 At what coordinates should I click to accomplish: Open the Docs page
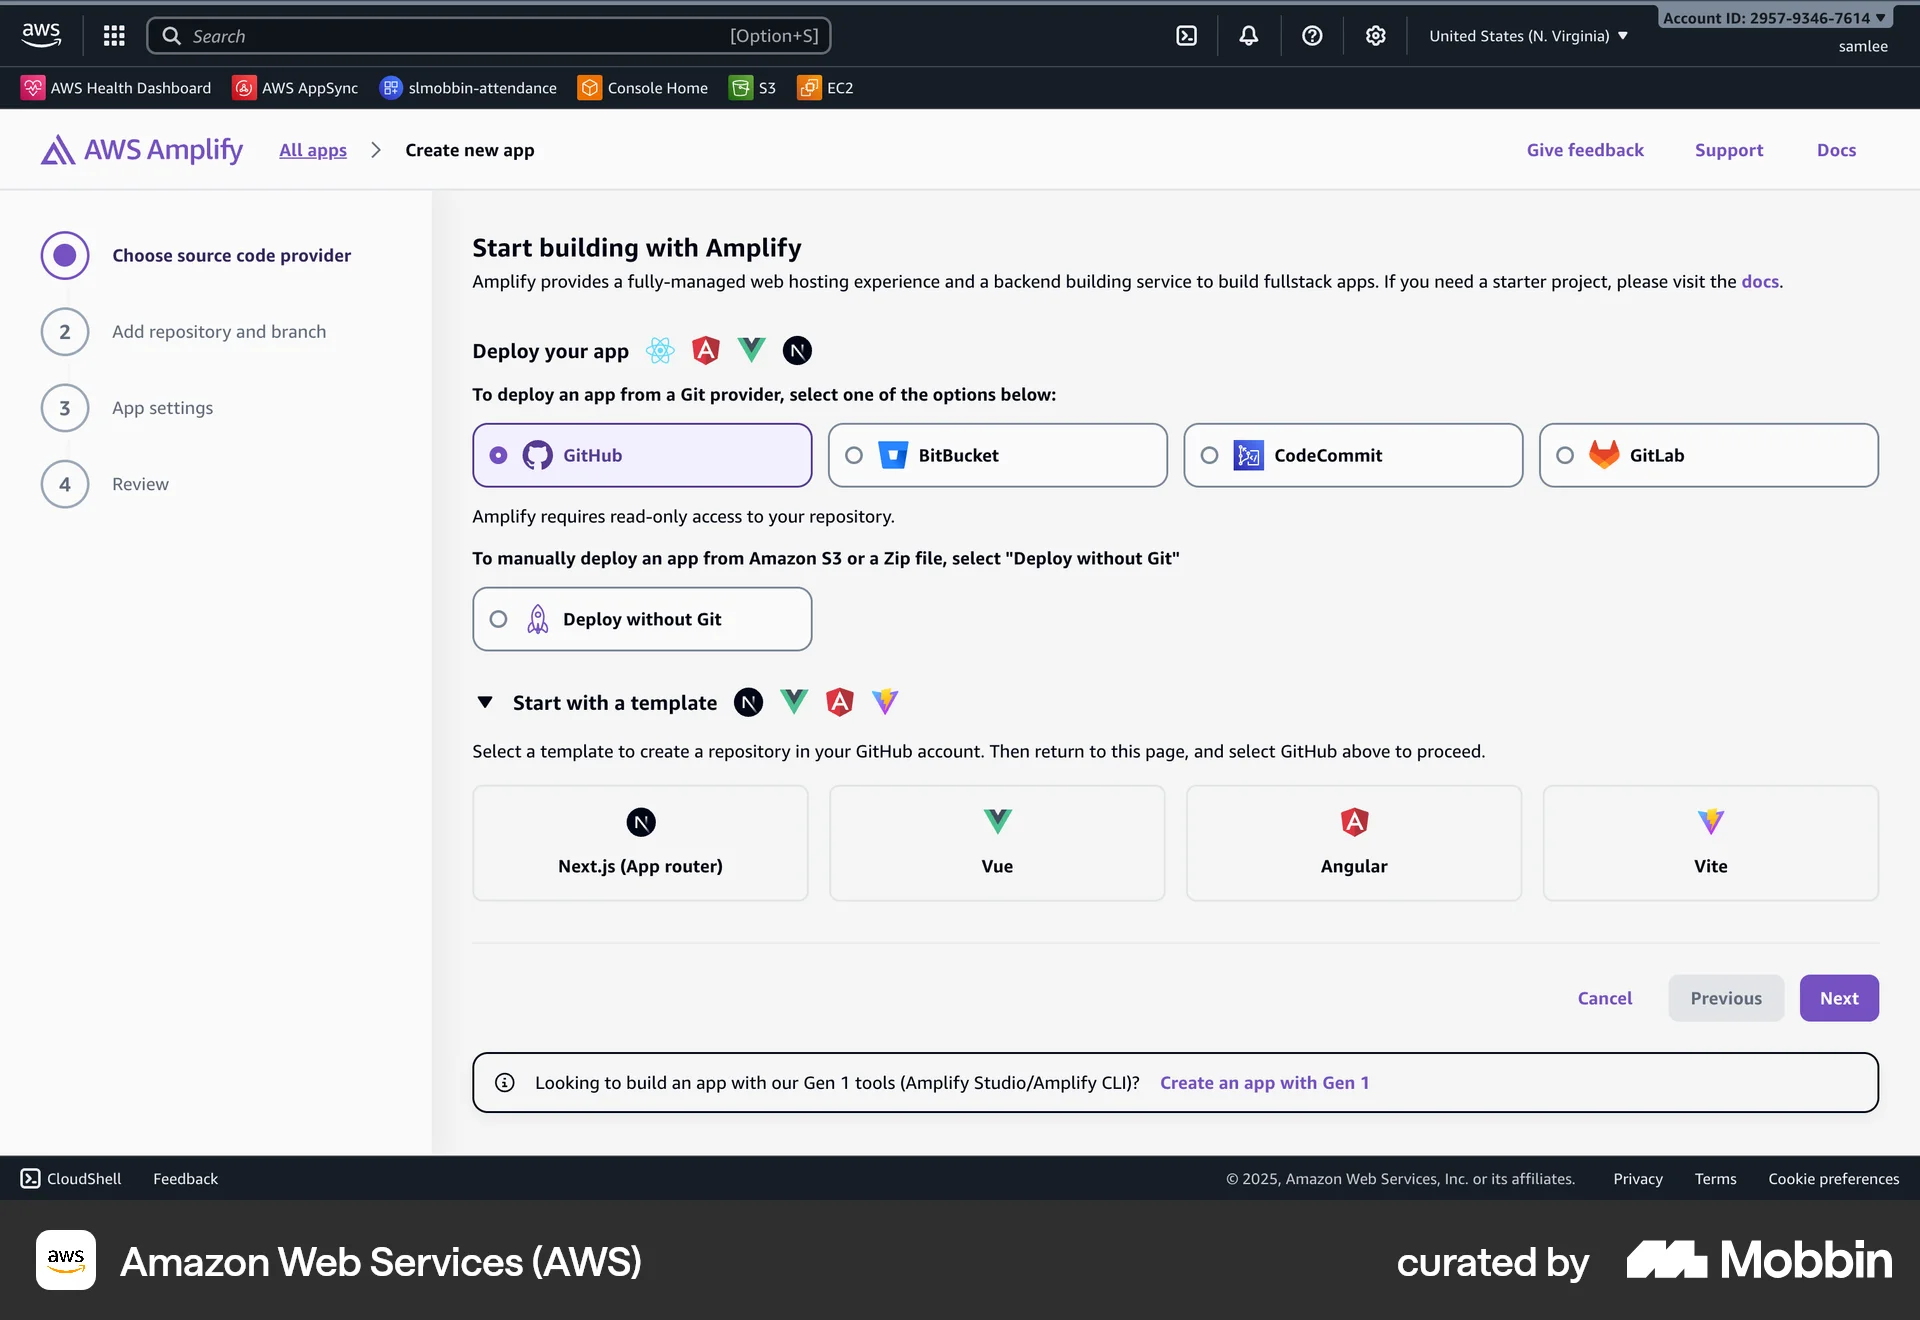pyautogui.click(x=1837, y=150)
